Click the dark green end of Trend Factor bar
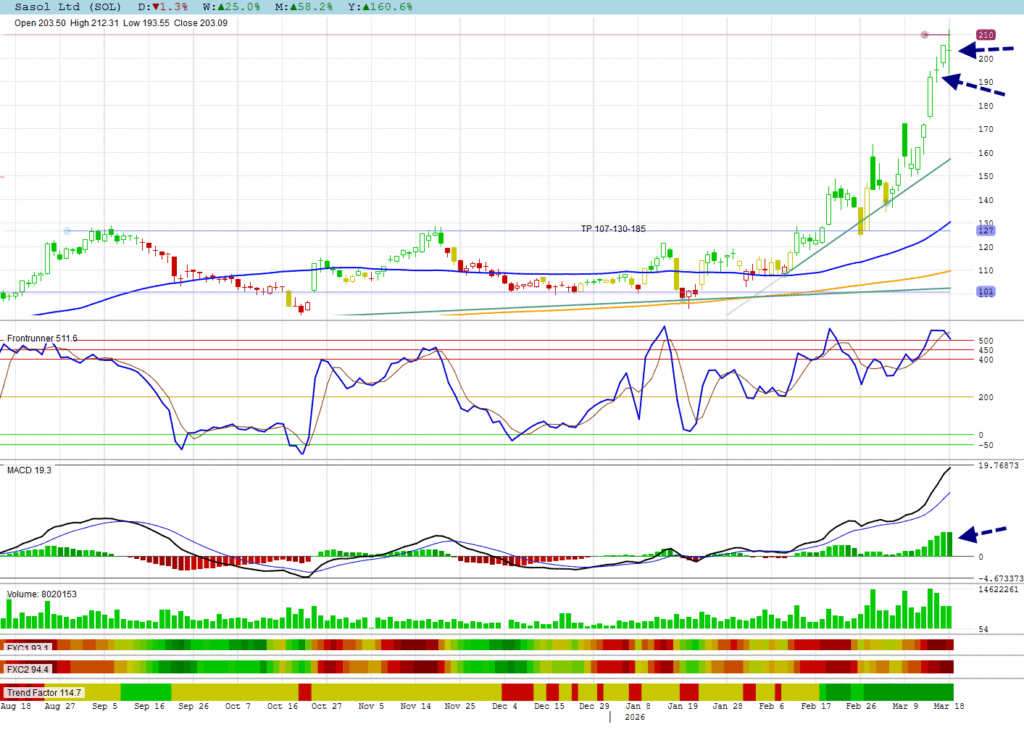 point(908,692)
